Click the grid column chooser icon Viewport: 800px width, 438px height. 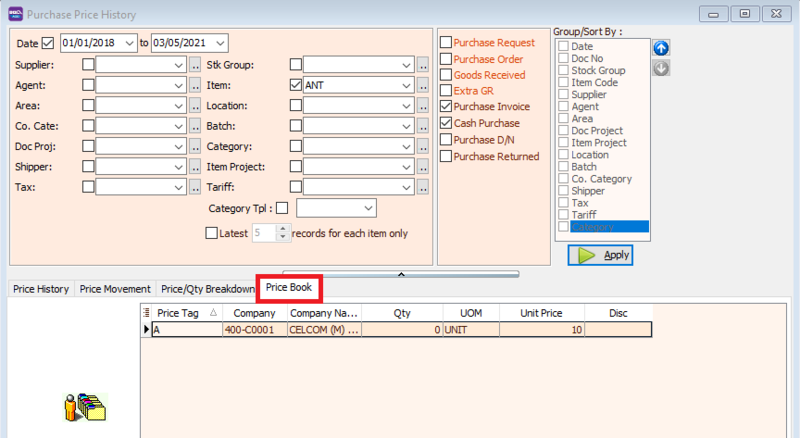(x=147, y=313)
